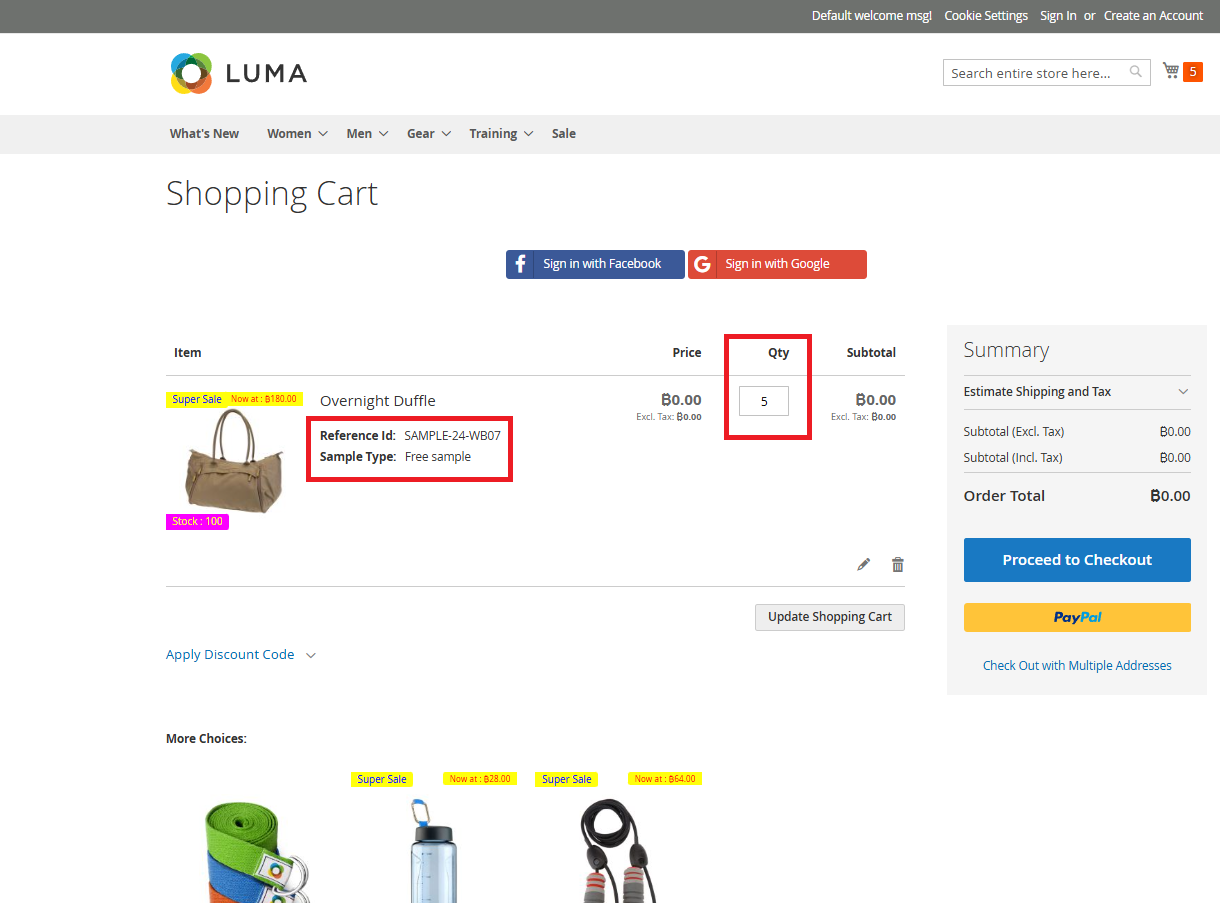Open the Women menu dropdown
Image resolution: width=1220 pixels, height=903 pixels.
[297, 134]
